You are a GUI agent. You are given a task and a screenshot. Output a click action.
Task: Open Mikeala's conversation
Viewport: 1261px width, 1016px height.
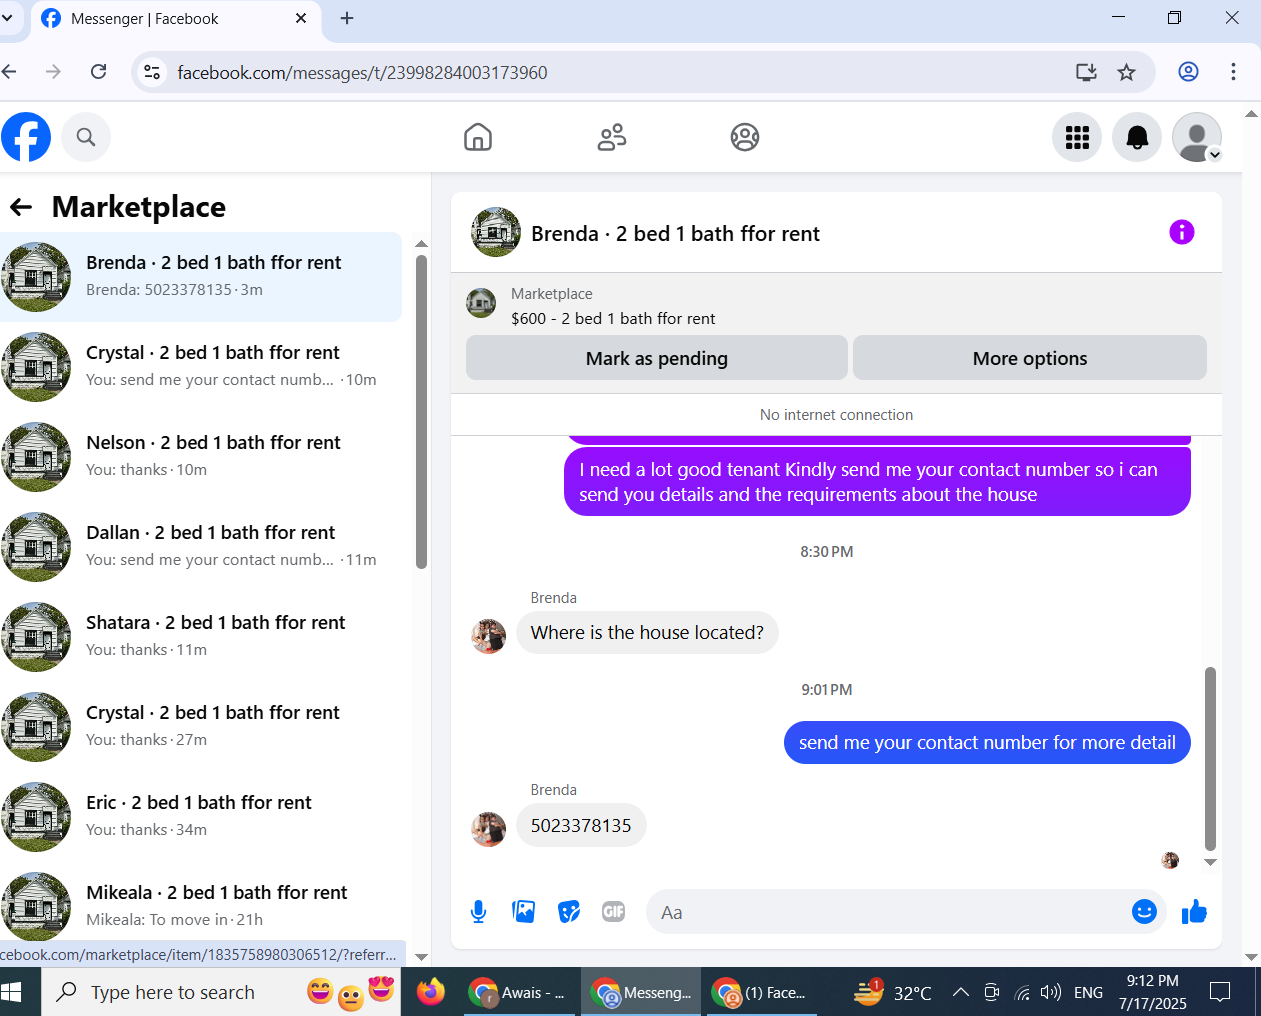pyautogui.click(x=201, y=904)
